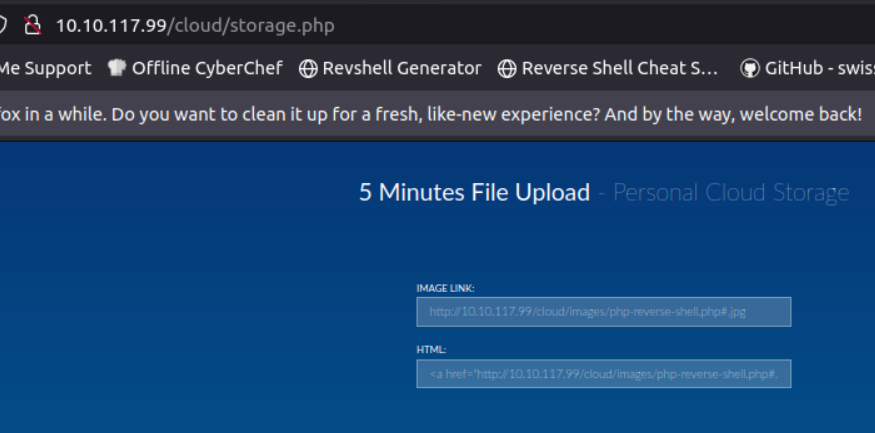The height and width of the screenshot is (433, 875).
Task: Click the IMAGE LINK label
Action: point(445,288)
